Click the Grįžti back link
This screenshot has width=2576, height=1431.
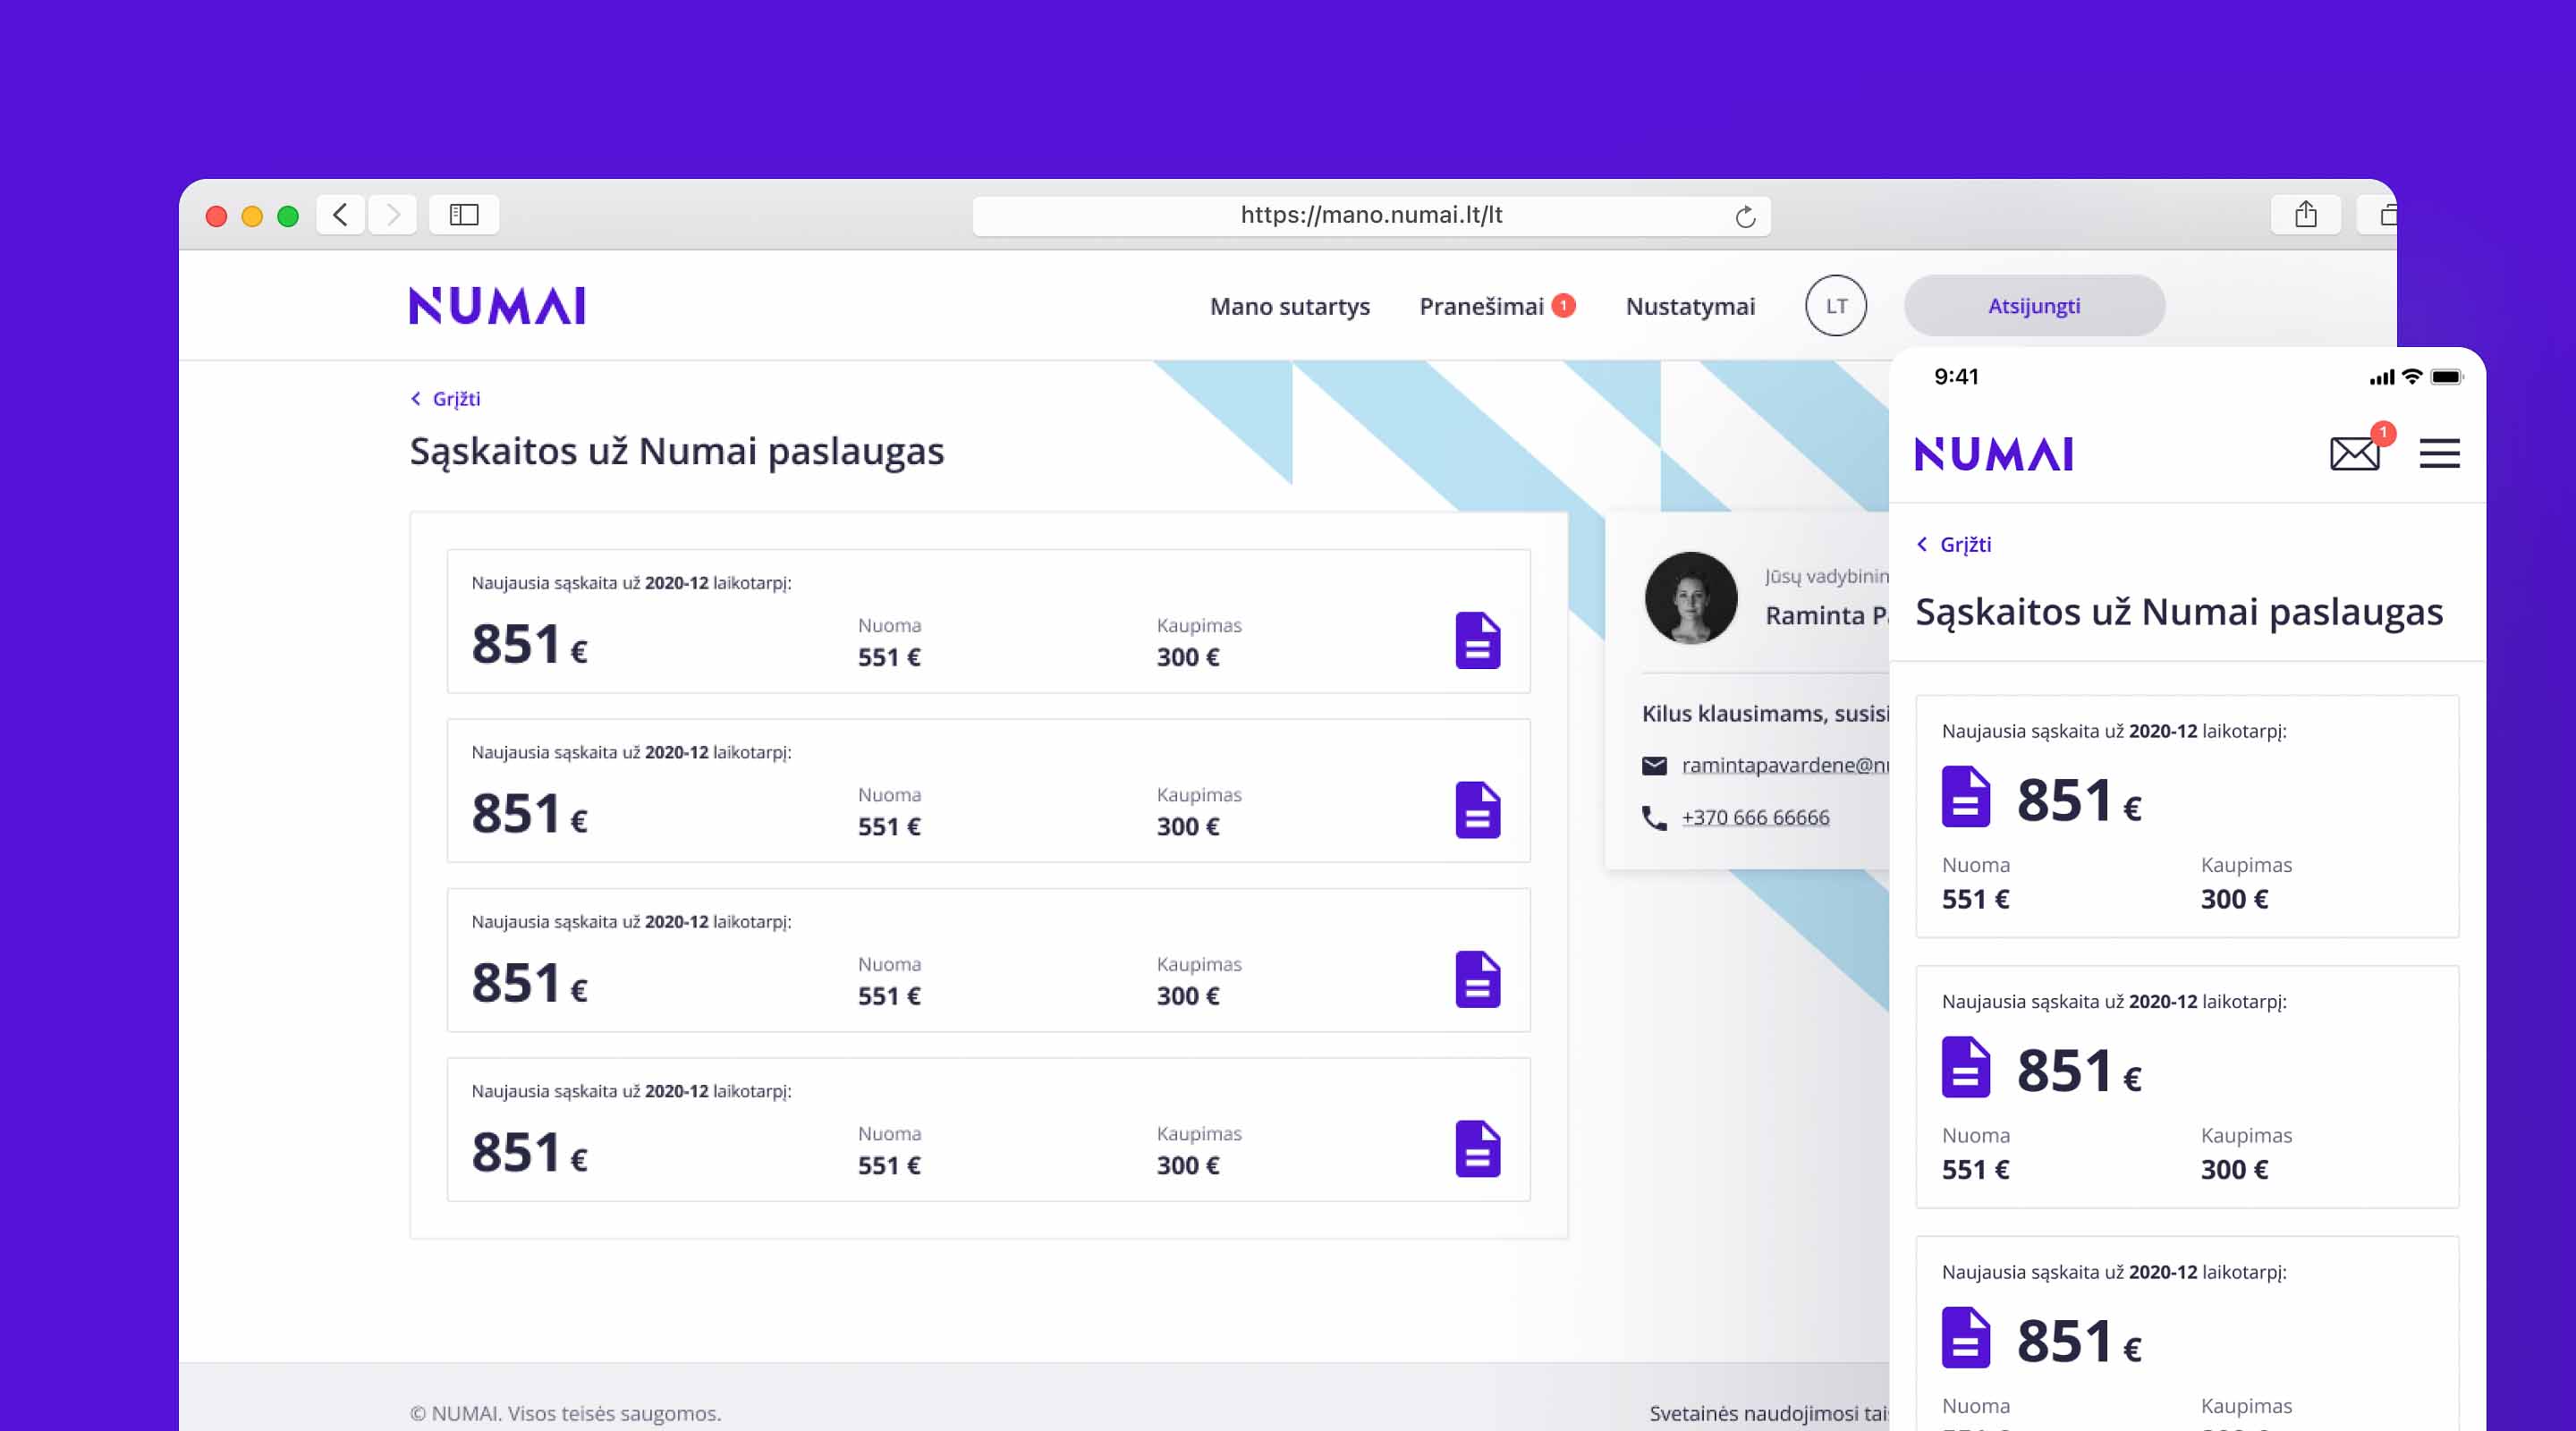click(445, 398)
